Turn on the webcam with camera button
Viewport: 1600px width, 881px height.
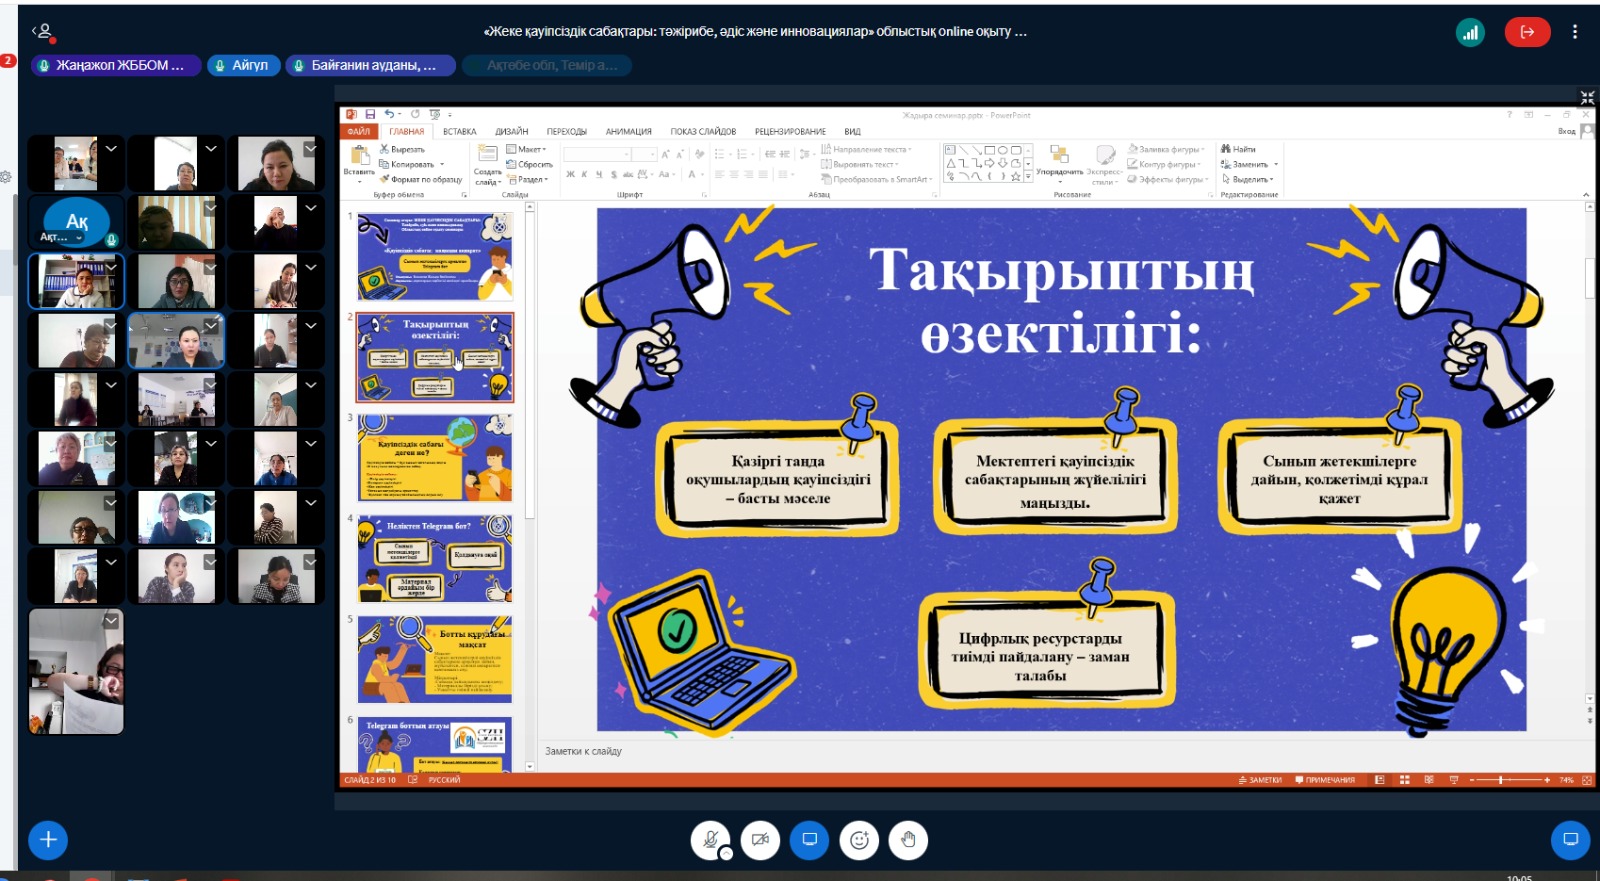click(x=760, y=840)
